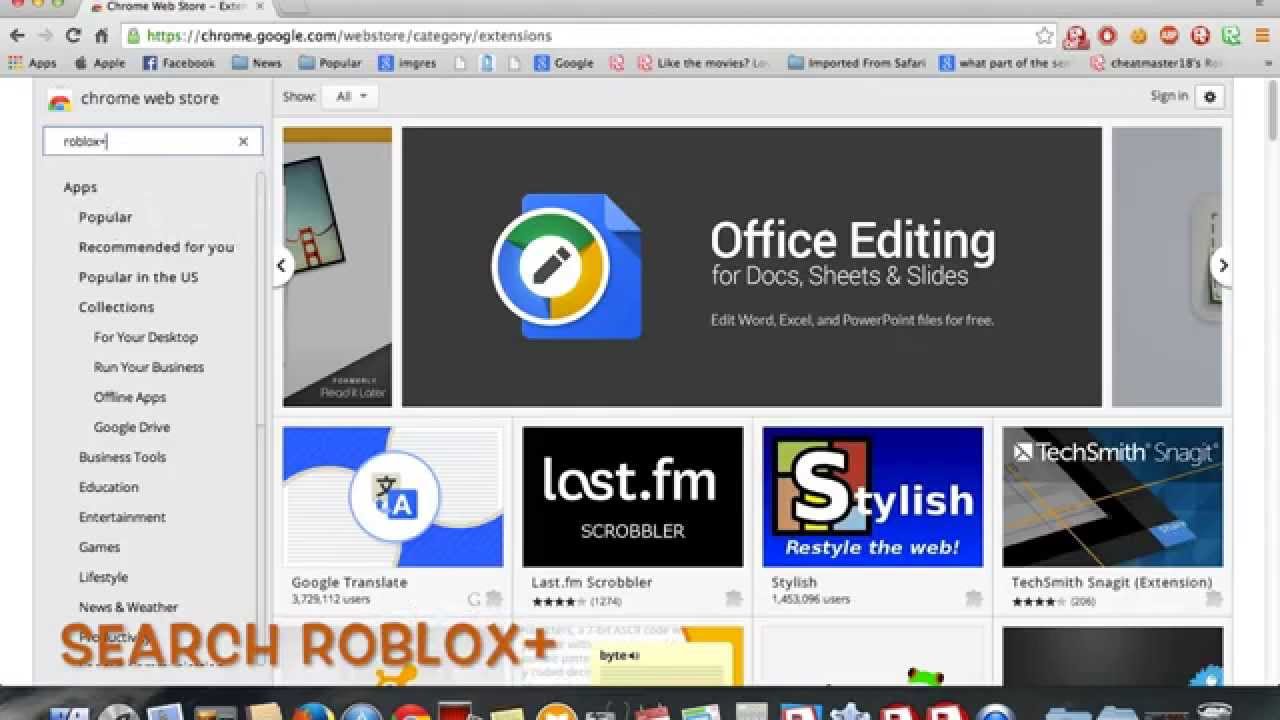Select Entertainment category
This screenshot has width=1280, height=720.
point(122,517)
